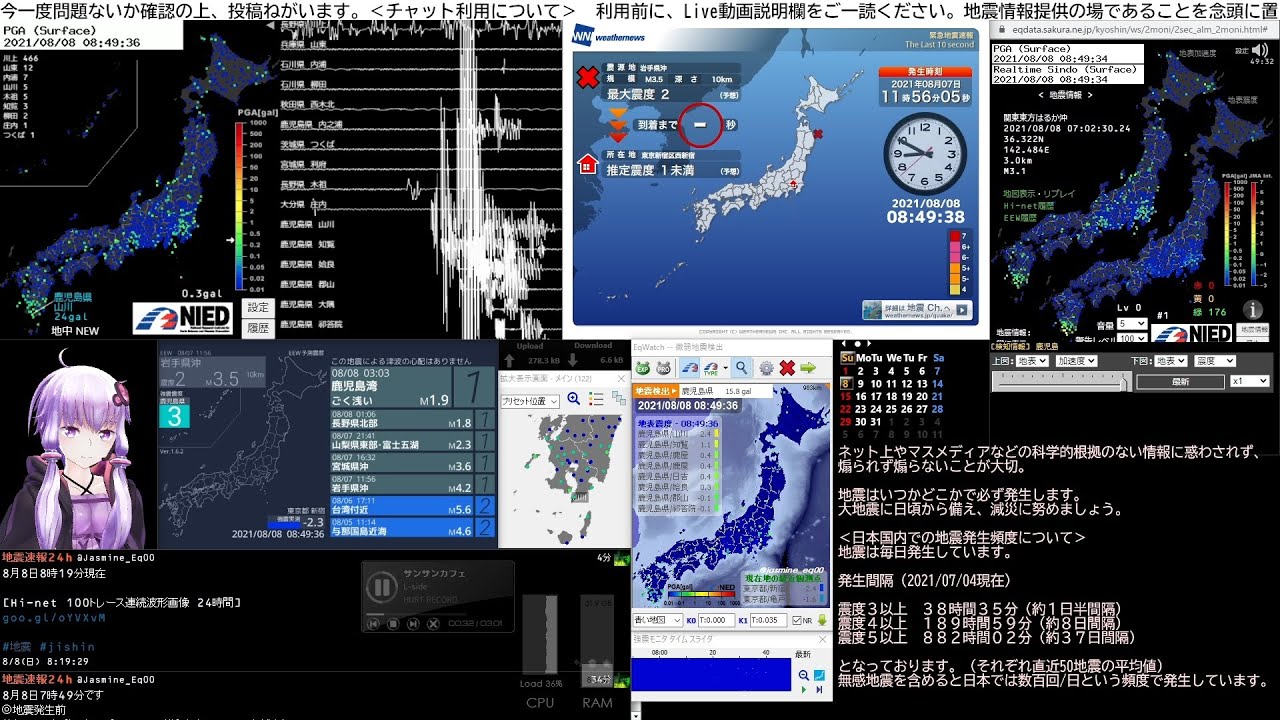1280x720 pixels.
Task: Click the speaker sound icon on monitor
Action: (x=1258, y=49)
